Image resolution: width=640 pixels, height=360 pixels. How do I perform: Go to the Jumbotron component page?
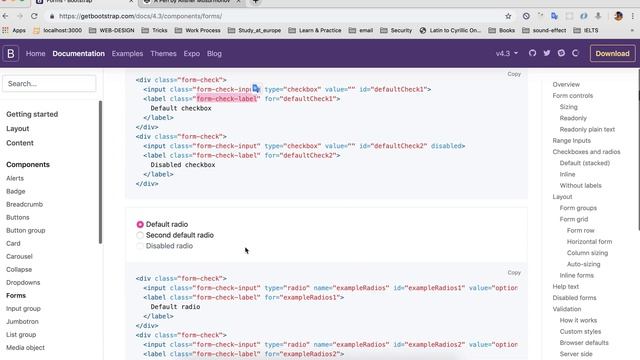click(x=22, y=322)
